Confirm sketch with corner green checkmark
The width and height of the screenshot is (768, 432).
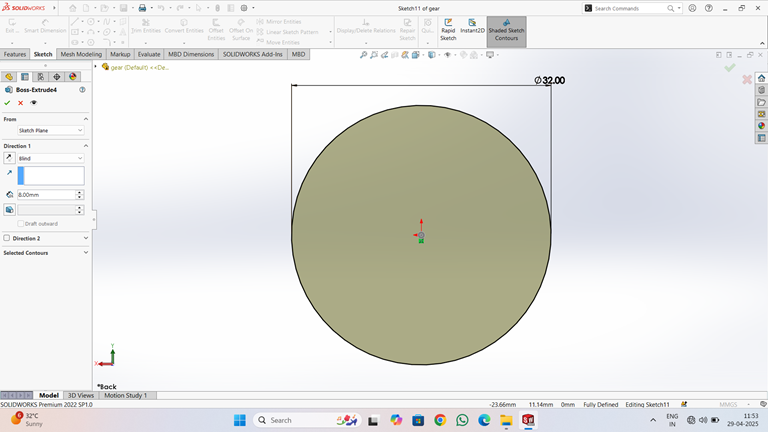tap(730, 68)
